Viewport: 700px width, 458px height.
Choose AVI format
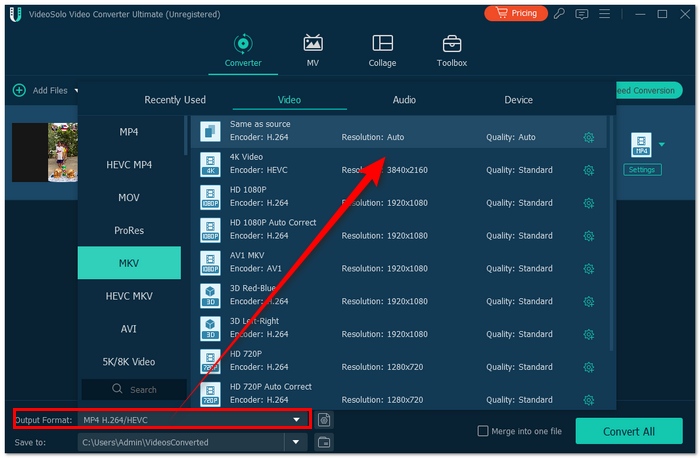tap(129, 329)
